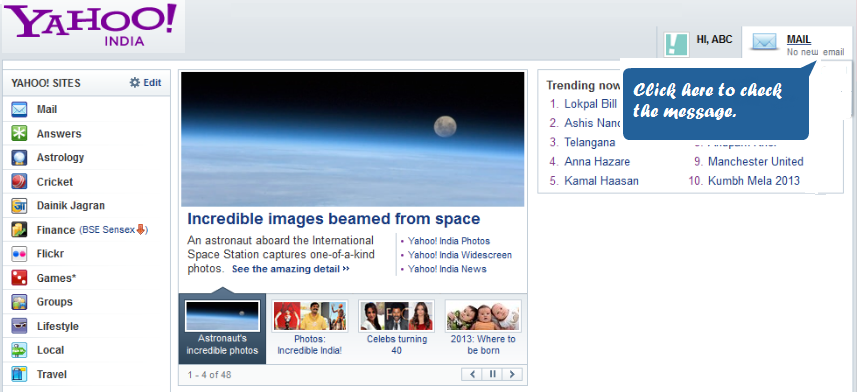
Task: Click the BSE Sensex text link
Action: (108, 230)
